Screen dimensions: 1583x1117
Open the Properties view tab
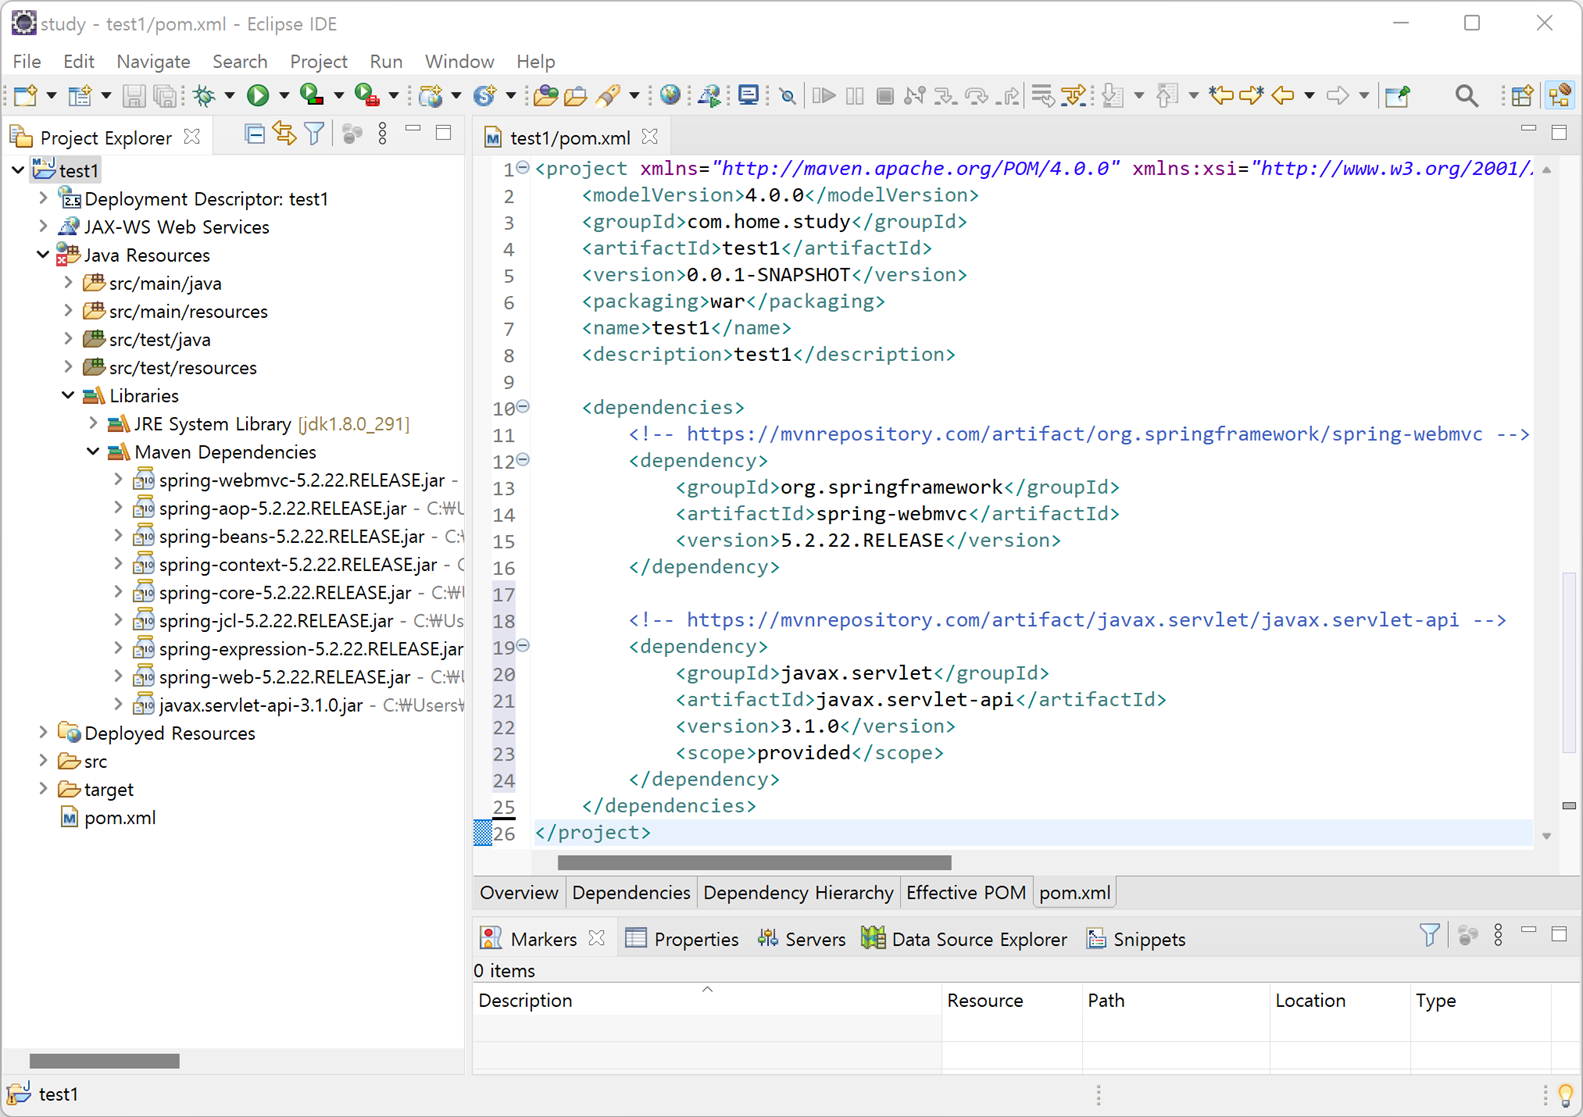point(682,939)
